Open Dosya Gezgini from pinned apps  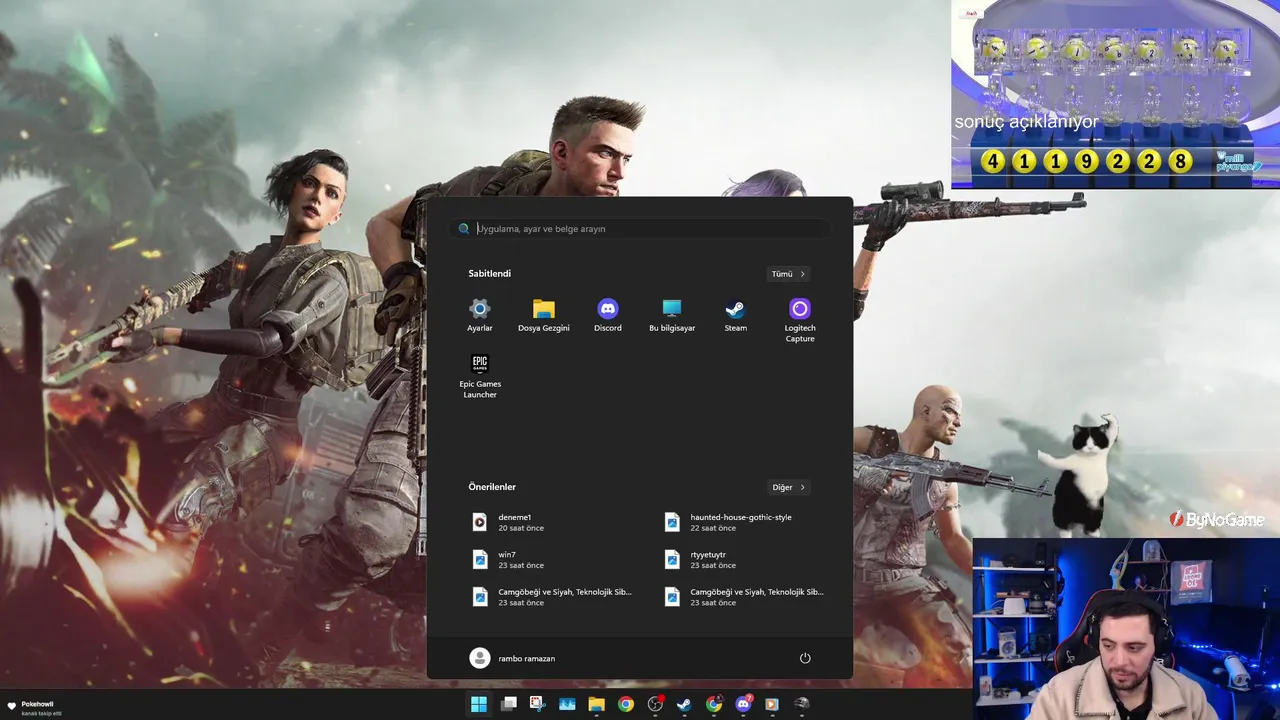[x=544, y=315]
